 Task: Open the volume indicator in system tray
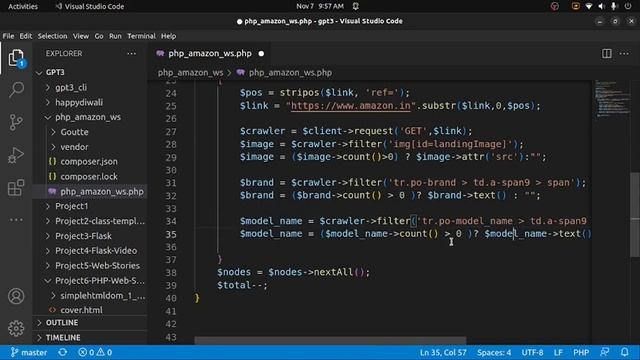[x=601, y=6]
